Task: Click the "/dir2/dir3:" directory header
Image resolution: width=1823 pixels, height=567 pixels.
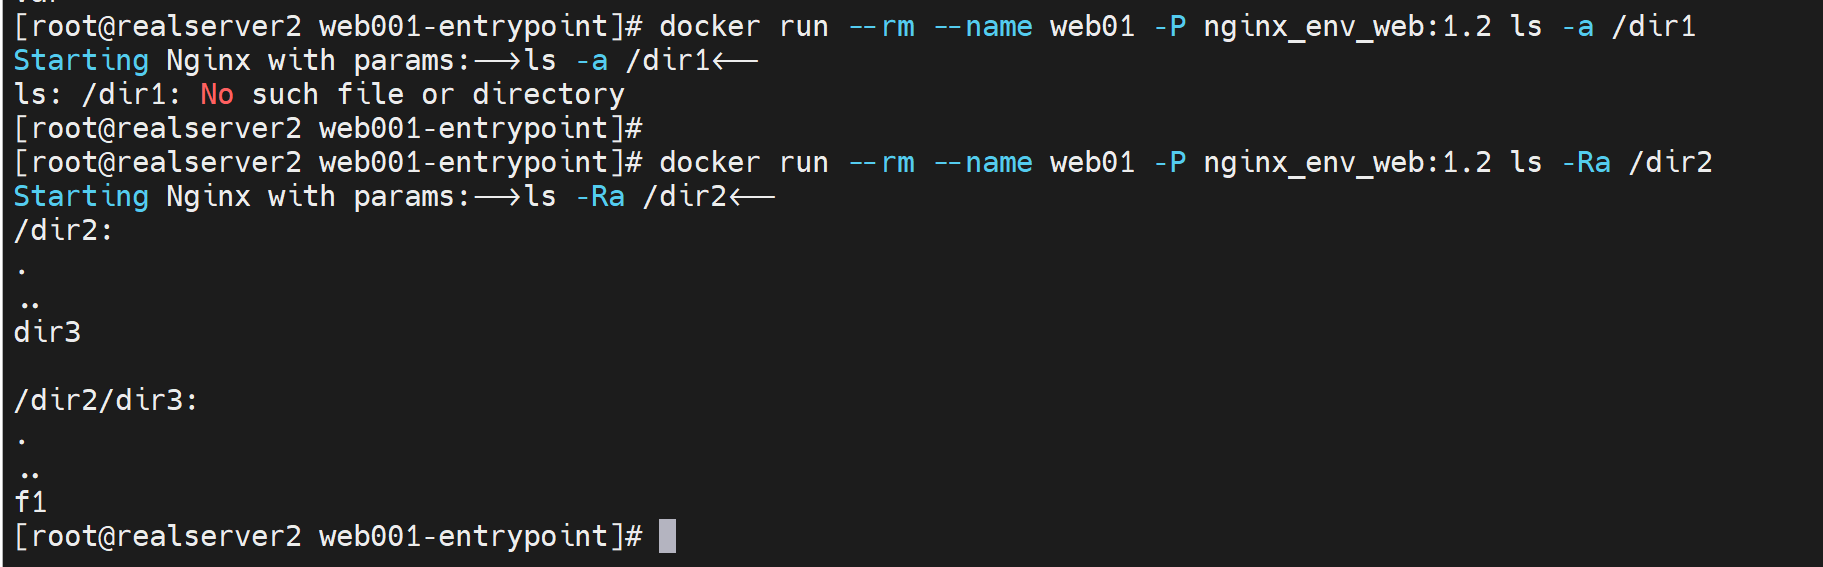Action: click(x=106, y=400)
